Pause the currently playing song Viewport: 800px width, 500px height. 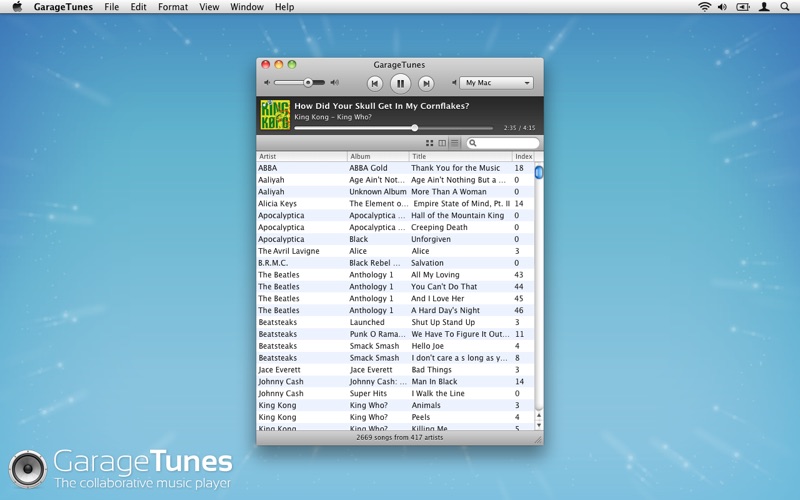point(400,84)
